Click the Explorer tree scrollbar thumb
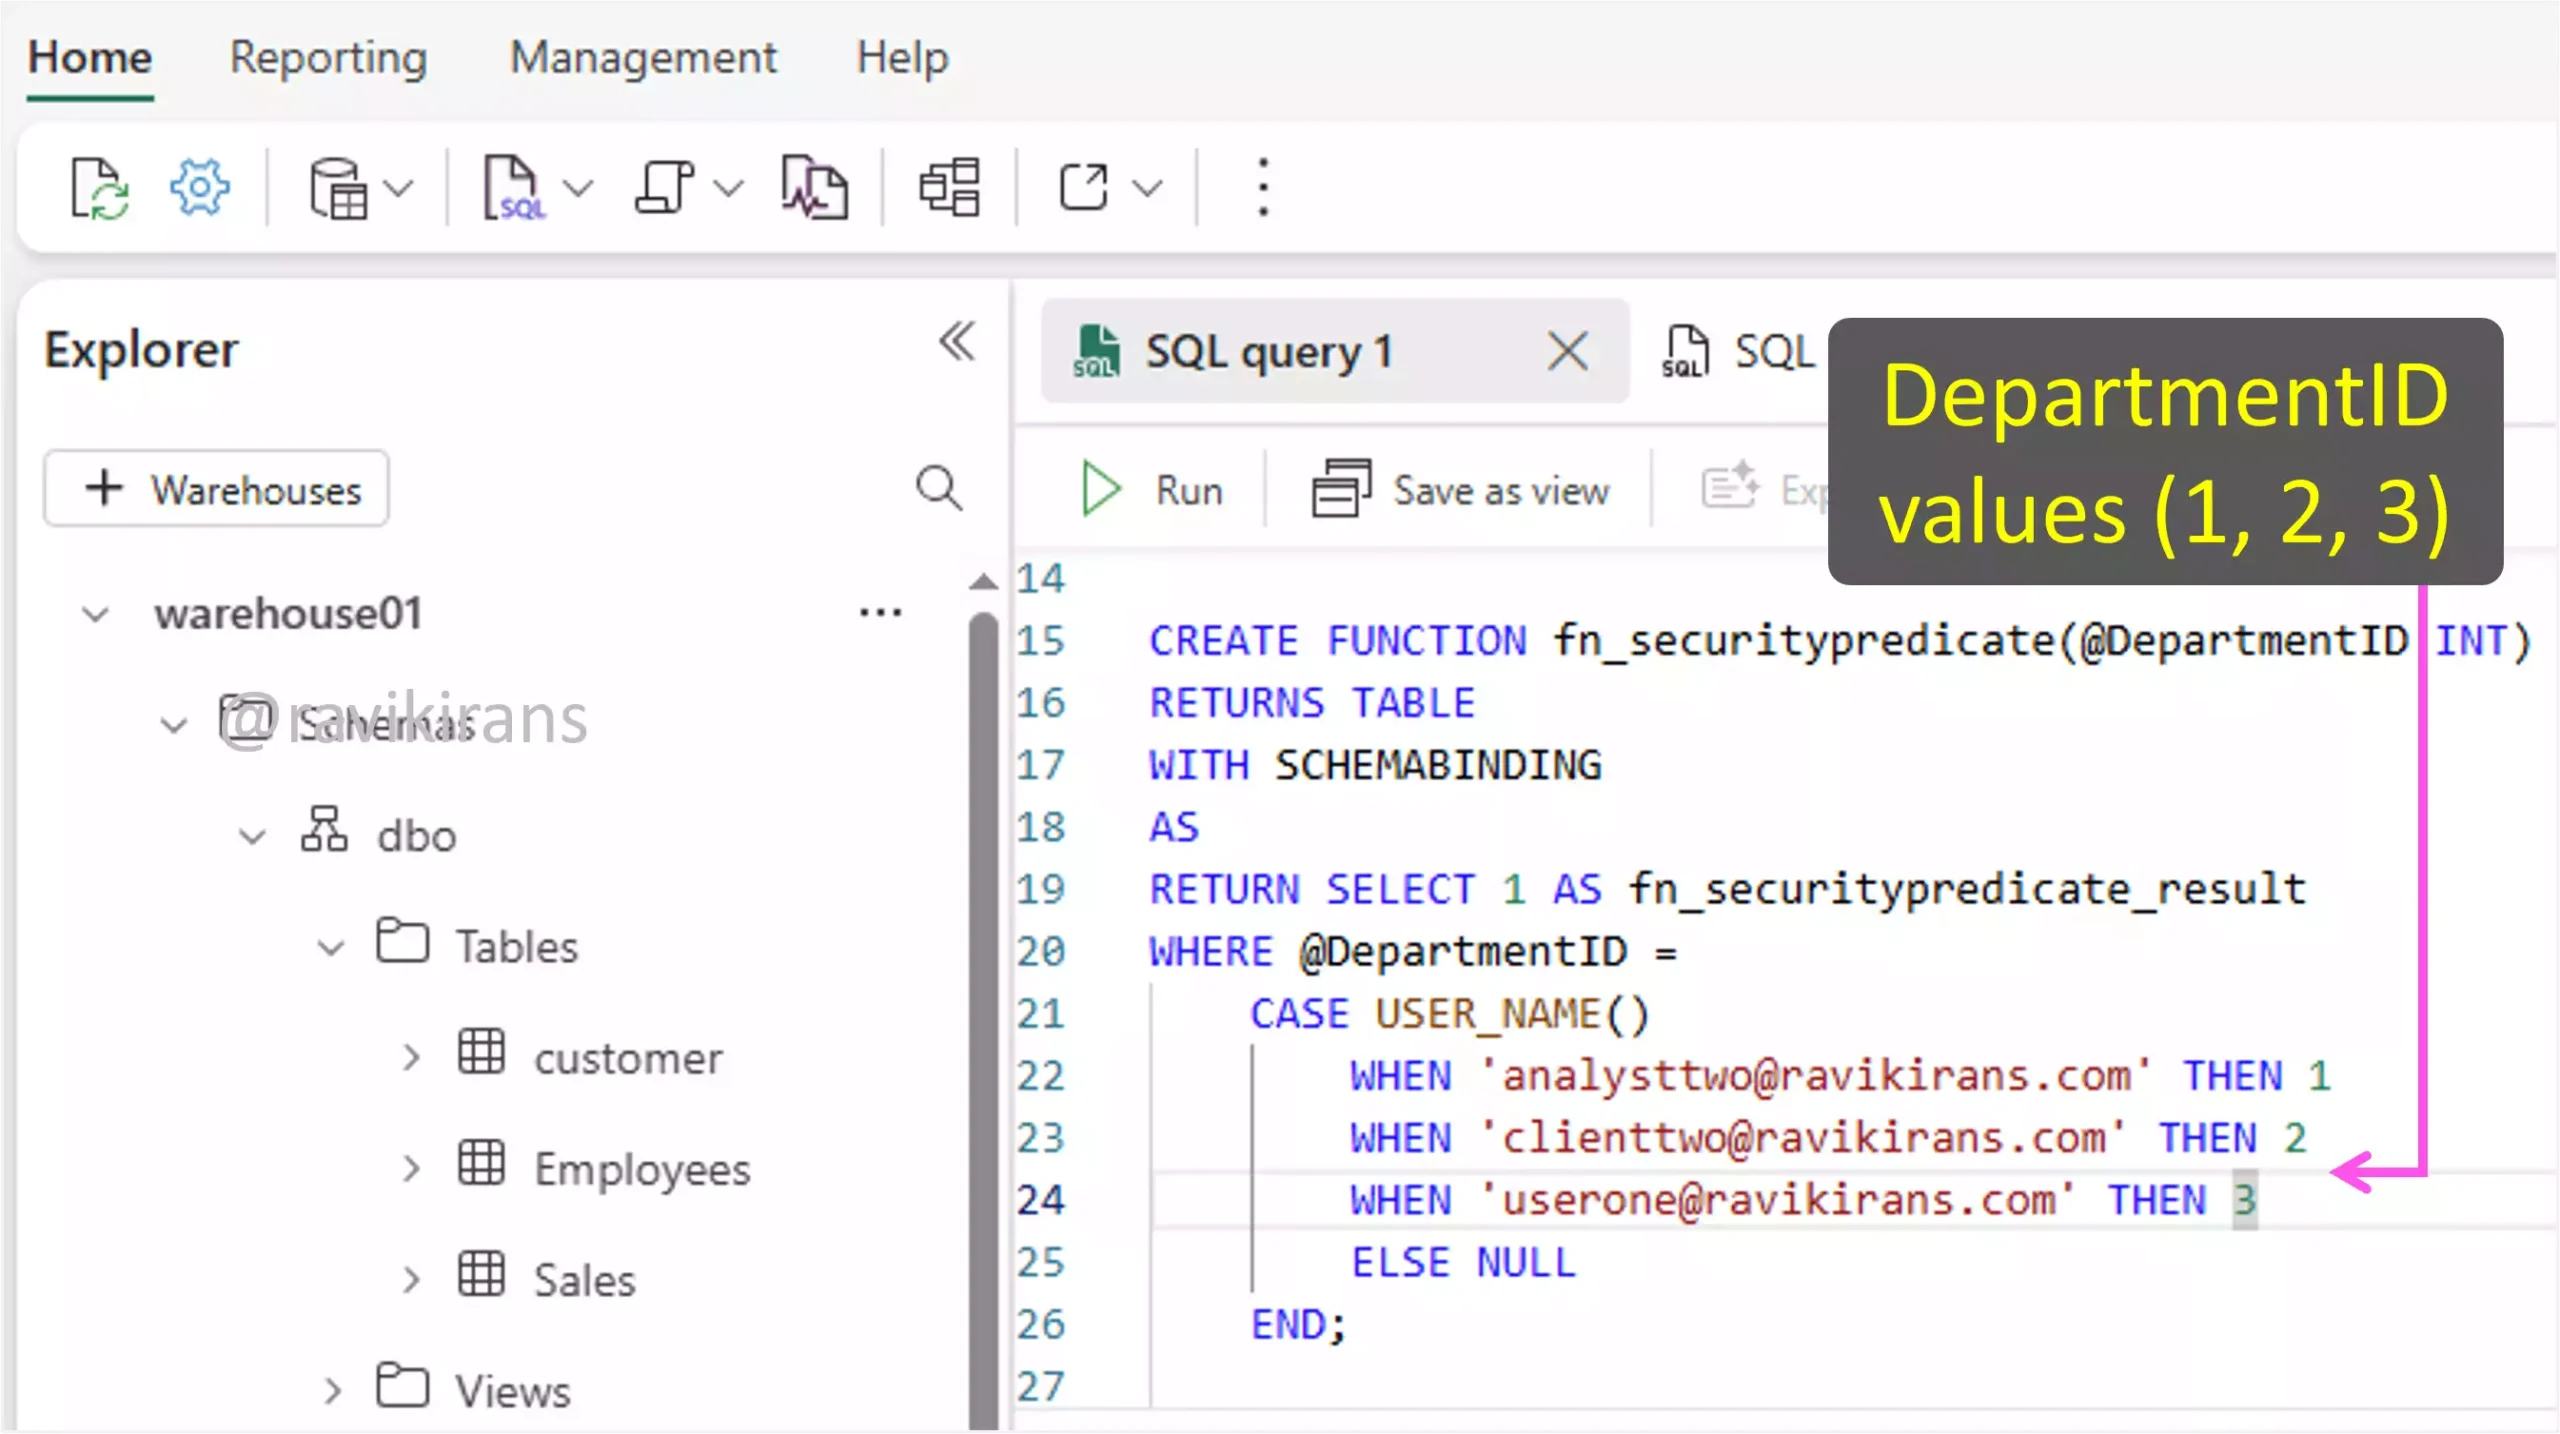This screenshot has height=1434, width=2560. [x=984, y=1020]
